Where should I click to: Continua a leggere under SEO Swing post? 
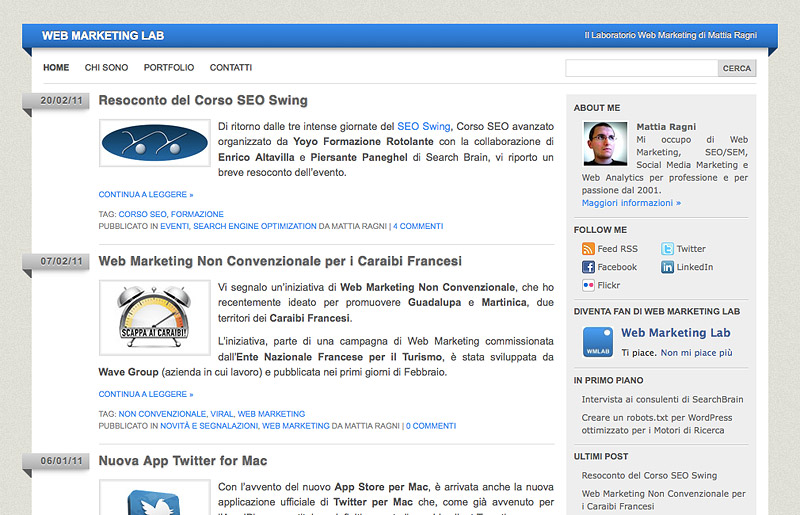click(x=146, y=194)
